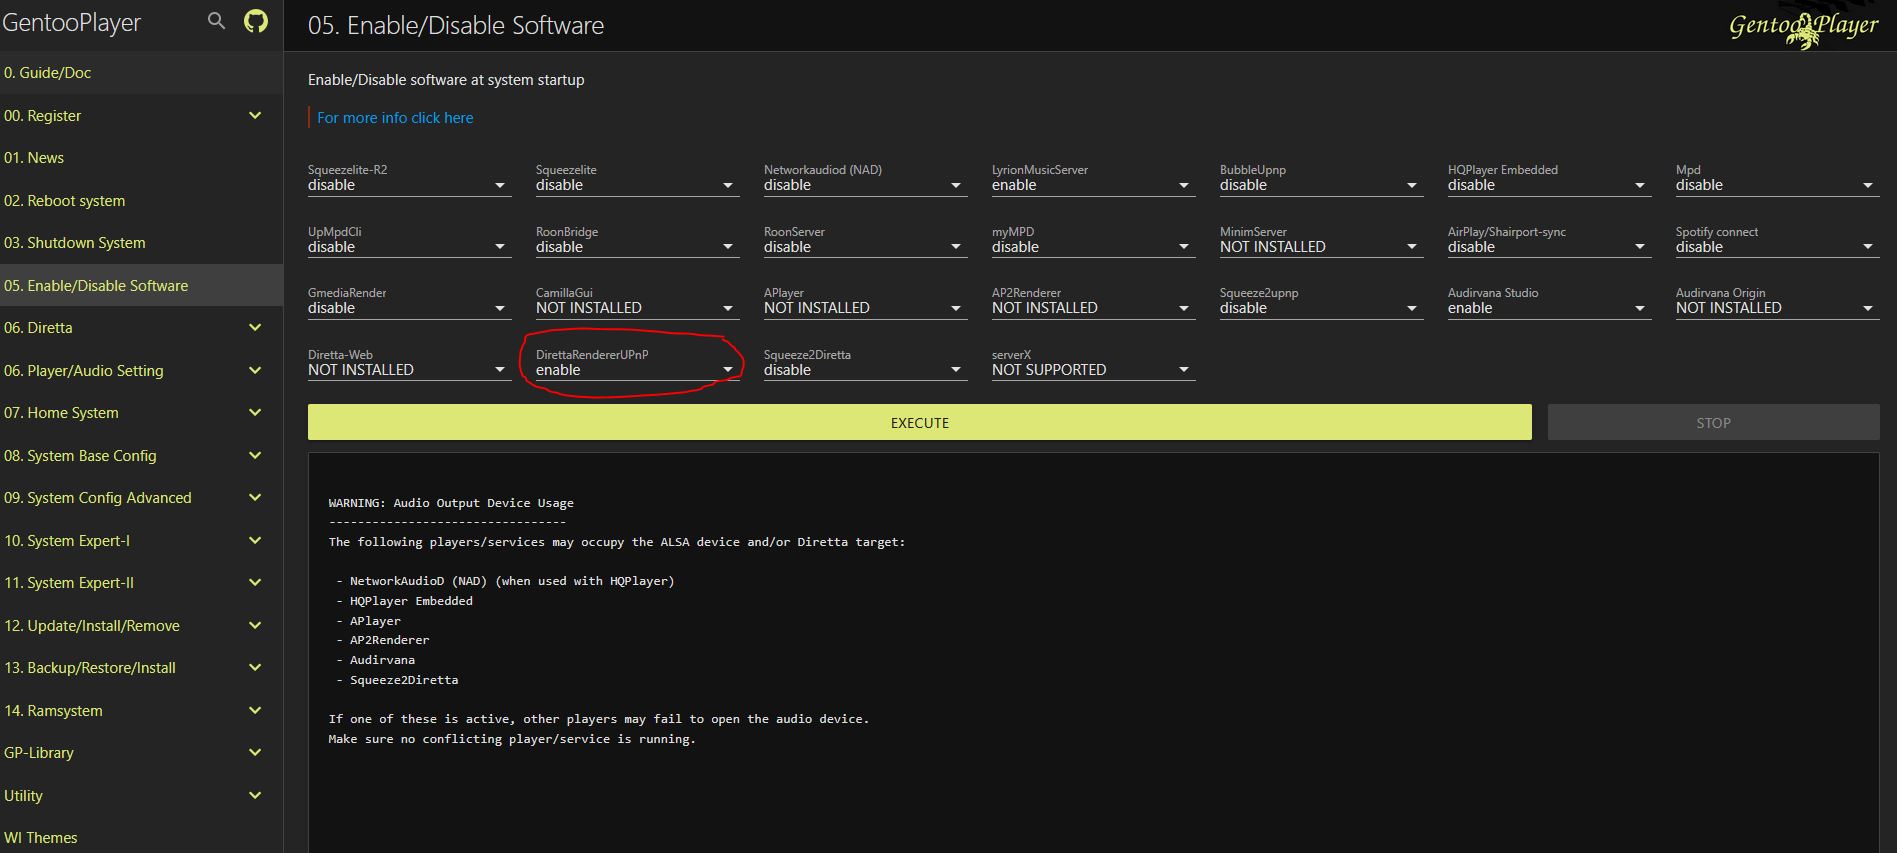
Task: Click 'Enable/Disable software at system startup' text
Action: (446, 80)
